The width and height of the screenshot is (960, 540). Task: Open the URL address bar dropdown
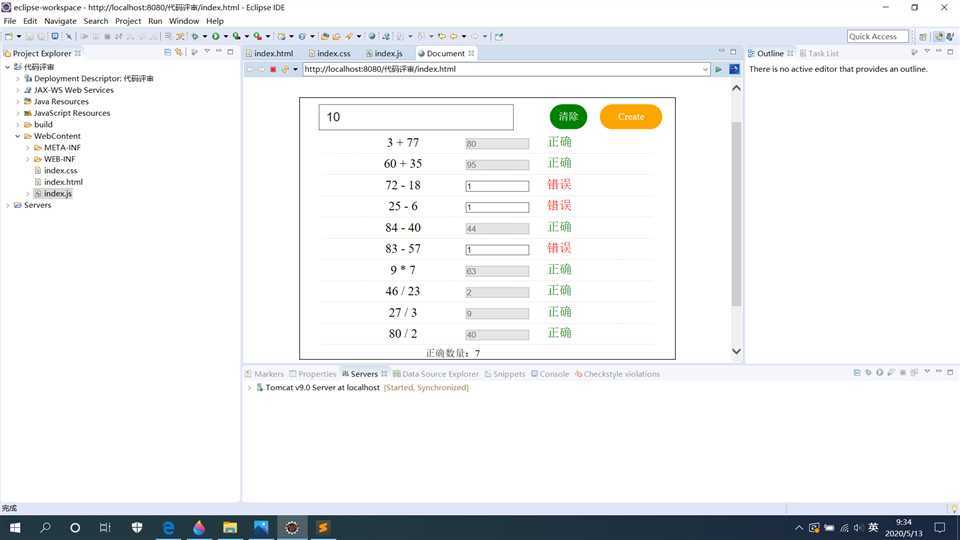pyautogui.click(x=705, y=69)
